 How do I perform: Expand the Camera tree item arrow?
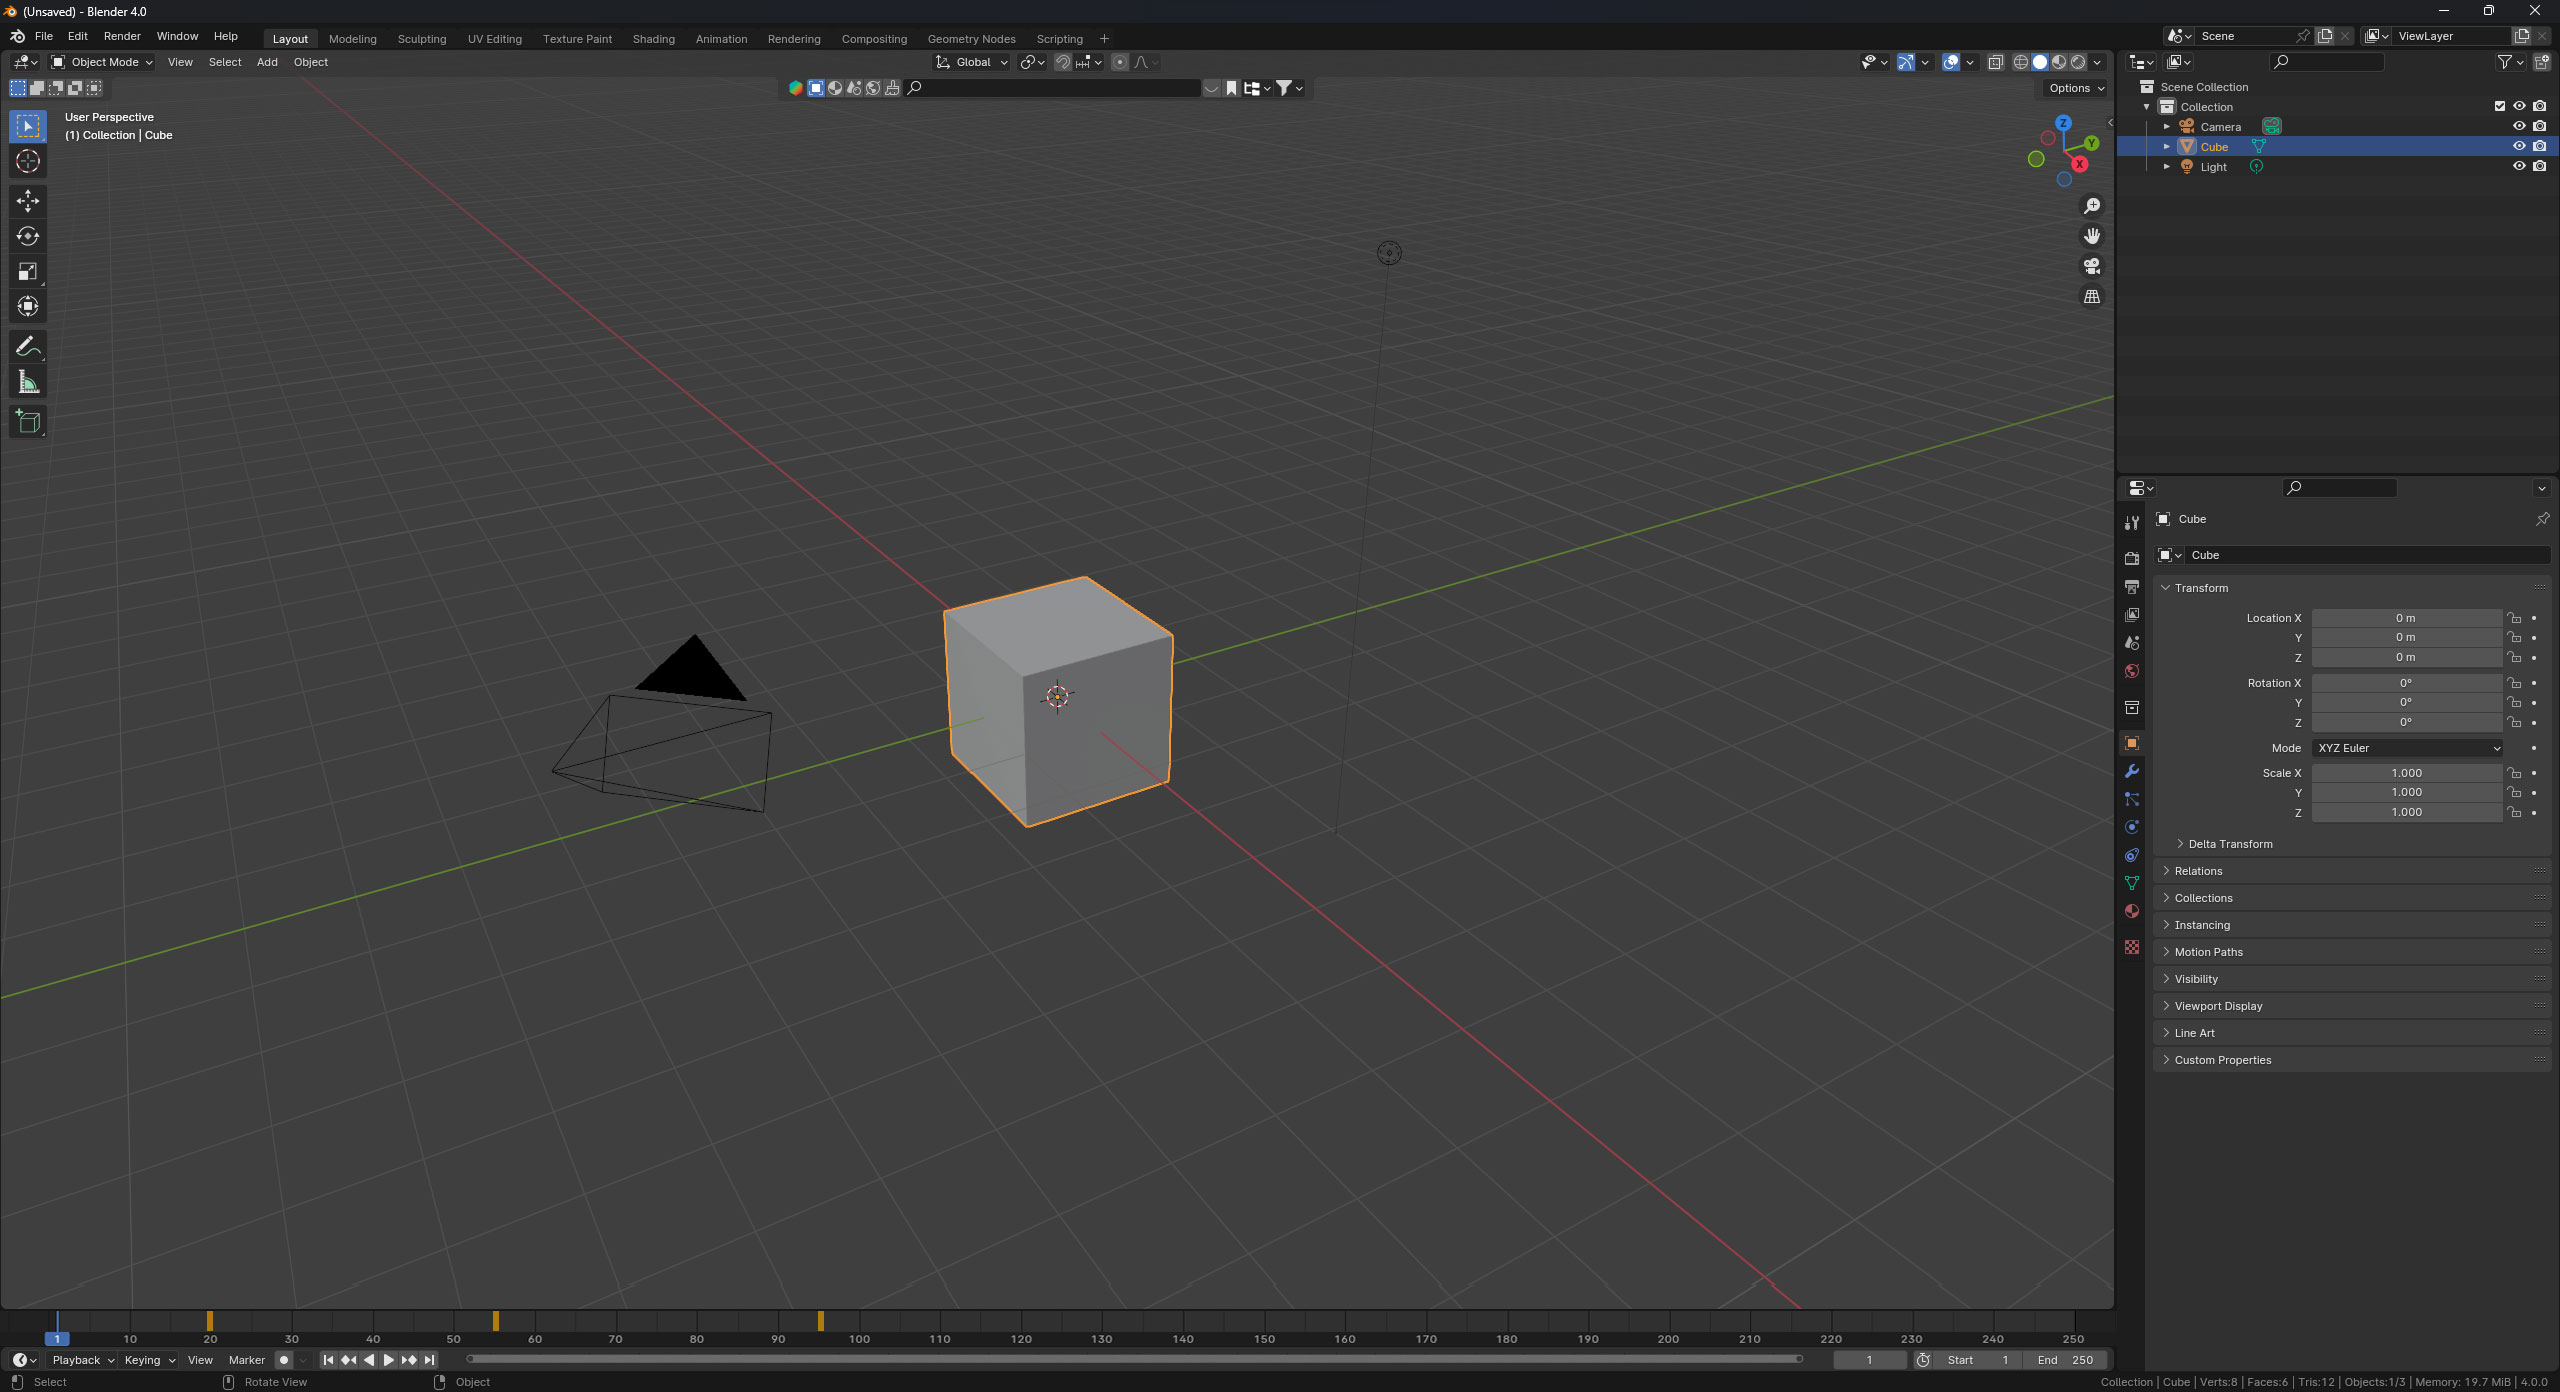coord(2167,127)
